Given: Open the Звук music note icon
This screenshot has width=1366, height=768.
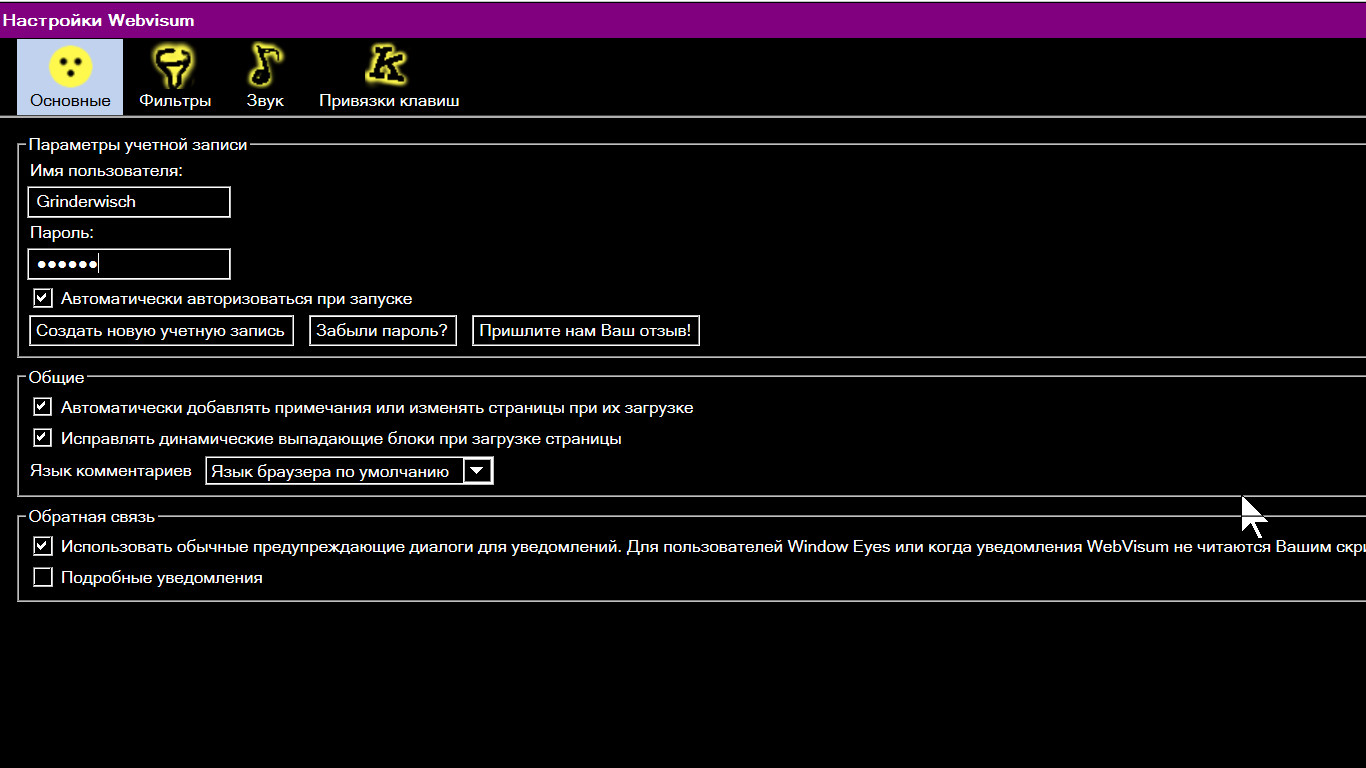Looking at the screenshot, I should tap(265, 66).
